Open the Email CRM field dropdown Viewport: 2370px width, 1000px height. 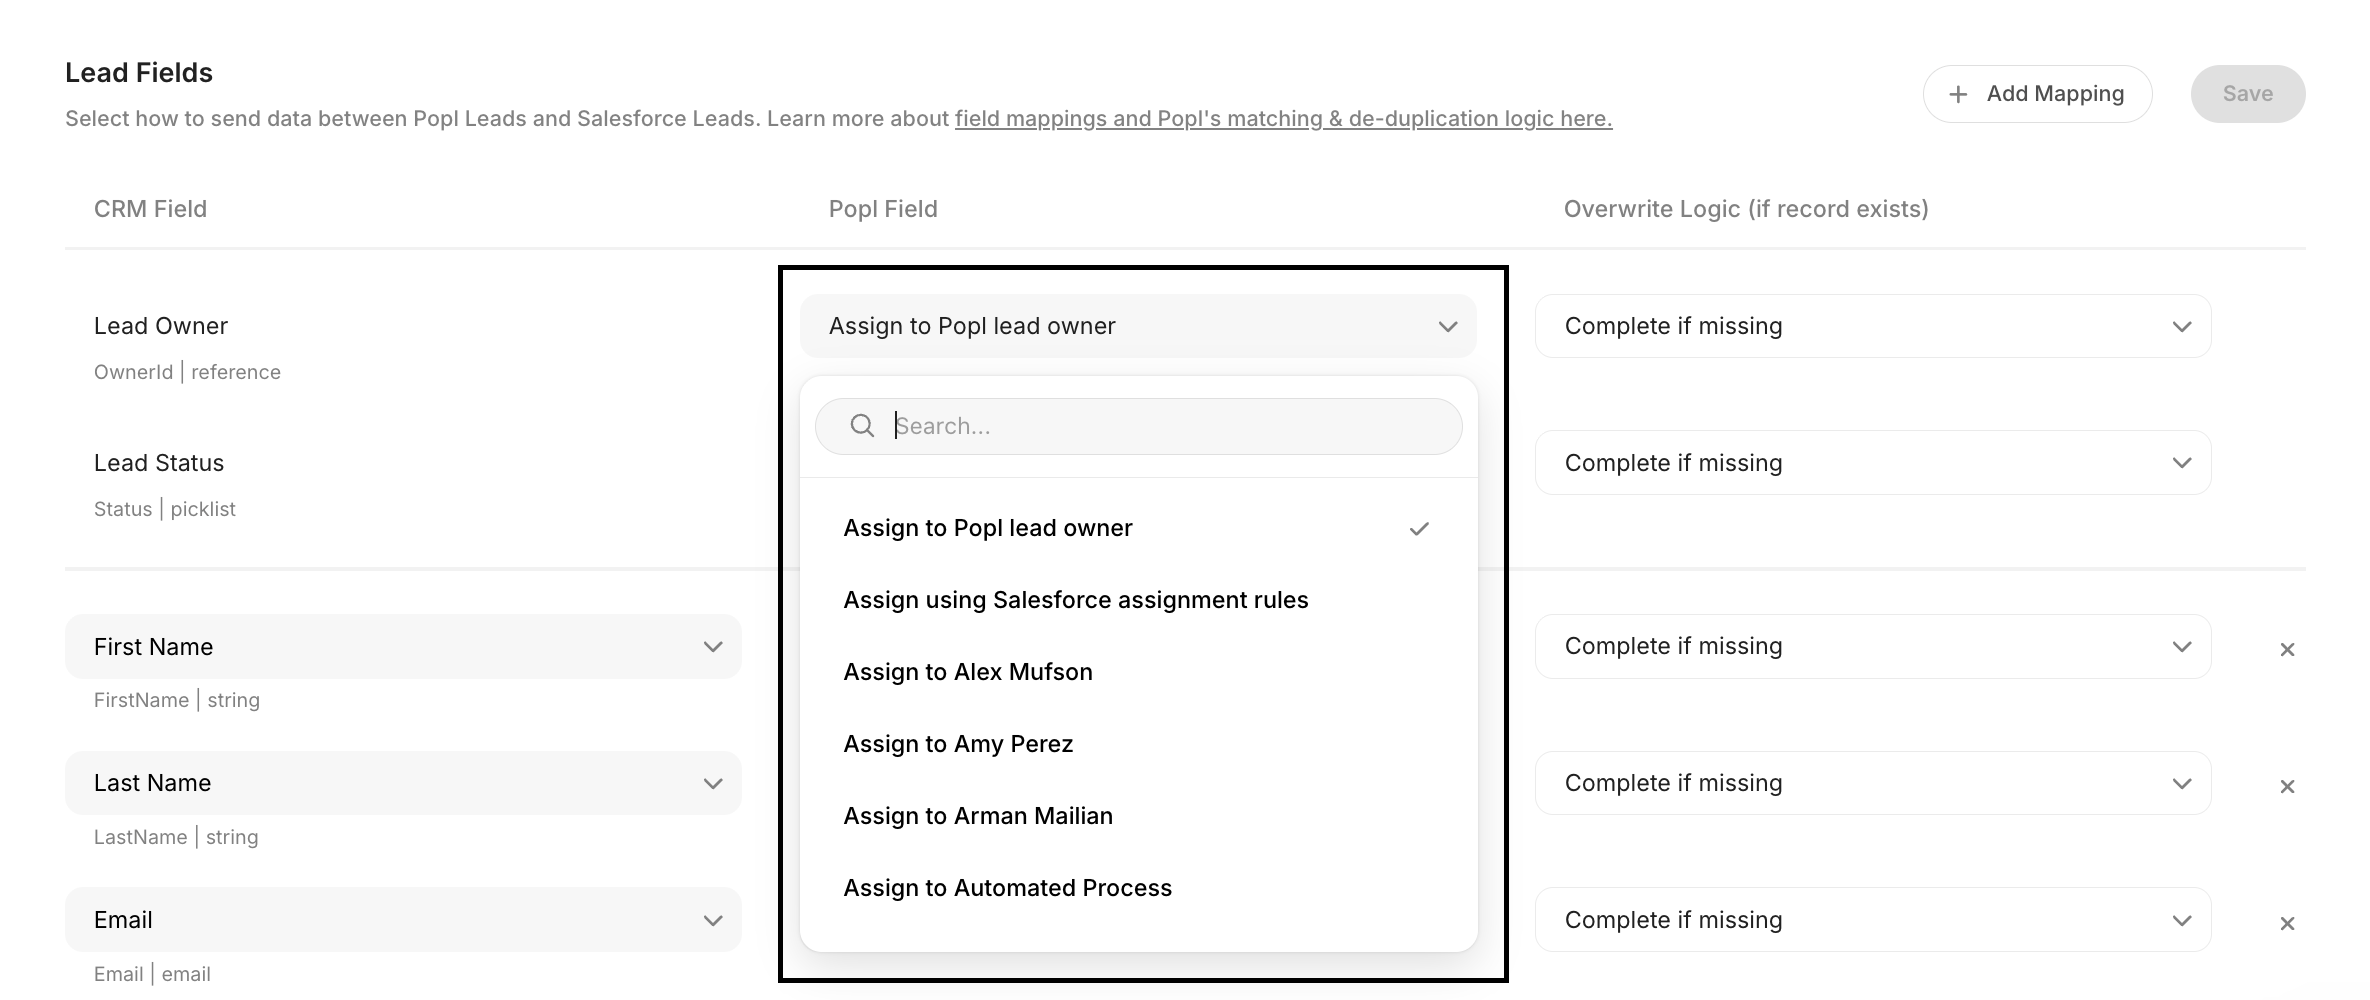pos(403,920)
